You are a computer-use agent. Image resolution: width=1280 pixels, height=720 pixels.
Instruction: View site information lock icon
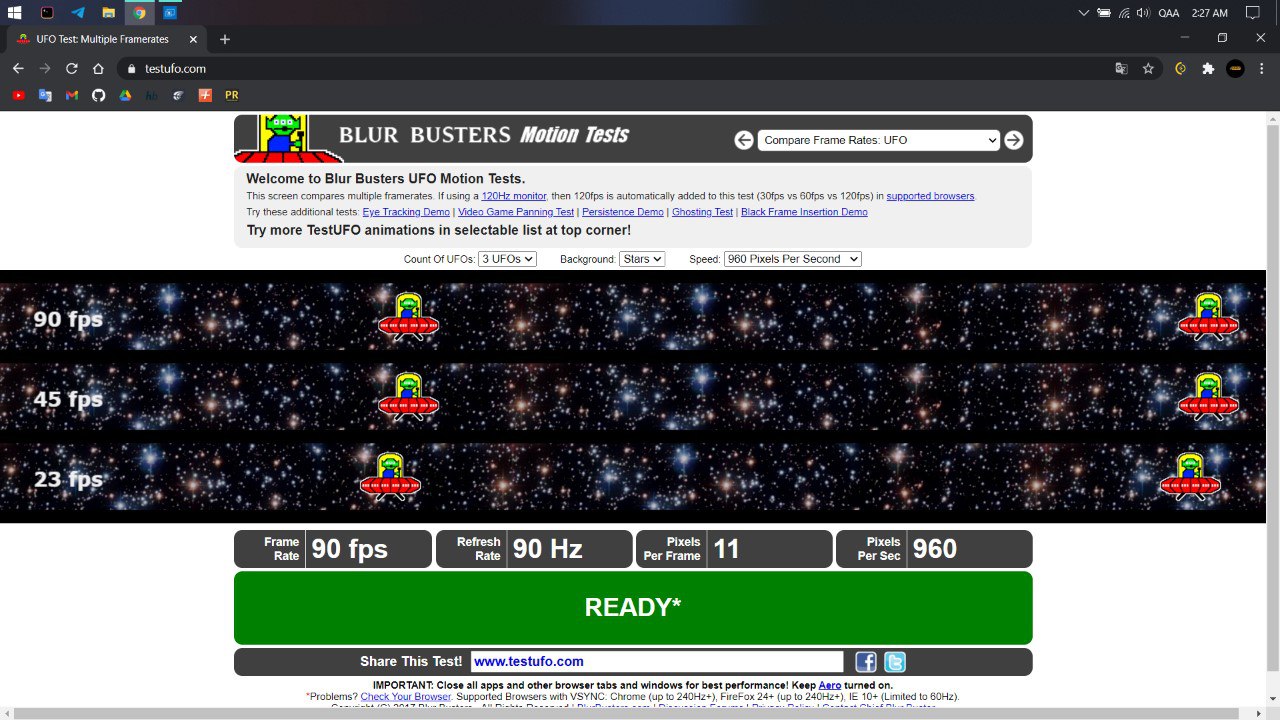129,69
